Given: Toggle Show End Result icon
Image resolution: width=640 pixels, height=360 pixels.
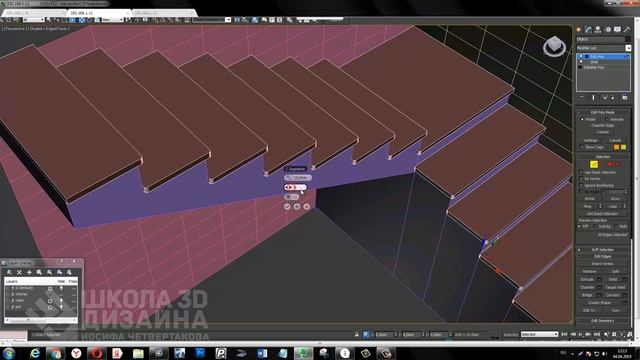Looking at the screenshot, I should click(x=593, y=98).
